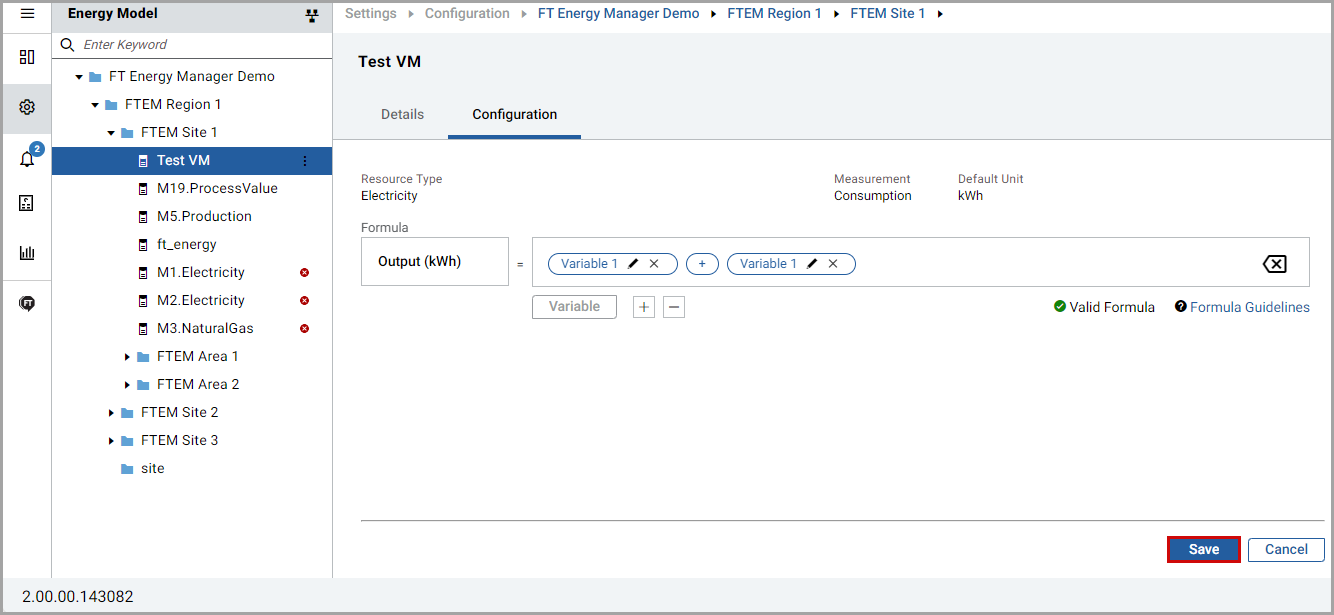
Task: Select M2.Electricity meter in the tree
Action: 201,301
